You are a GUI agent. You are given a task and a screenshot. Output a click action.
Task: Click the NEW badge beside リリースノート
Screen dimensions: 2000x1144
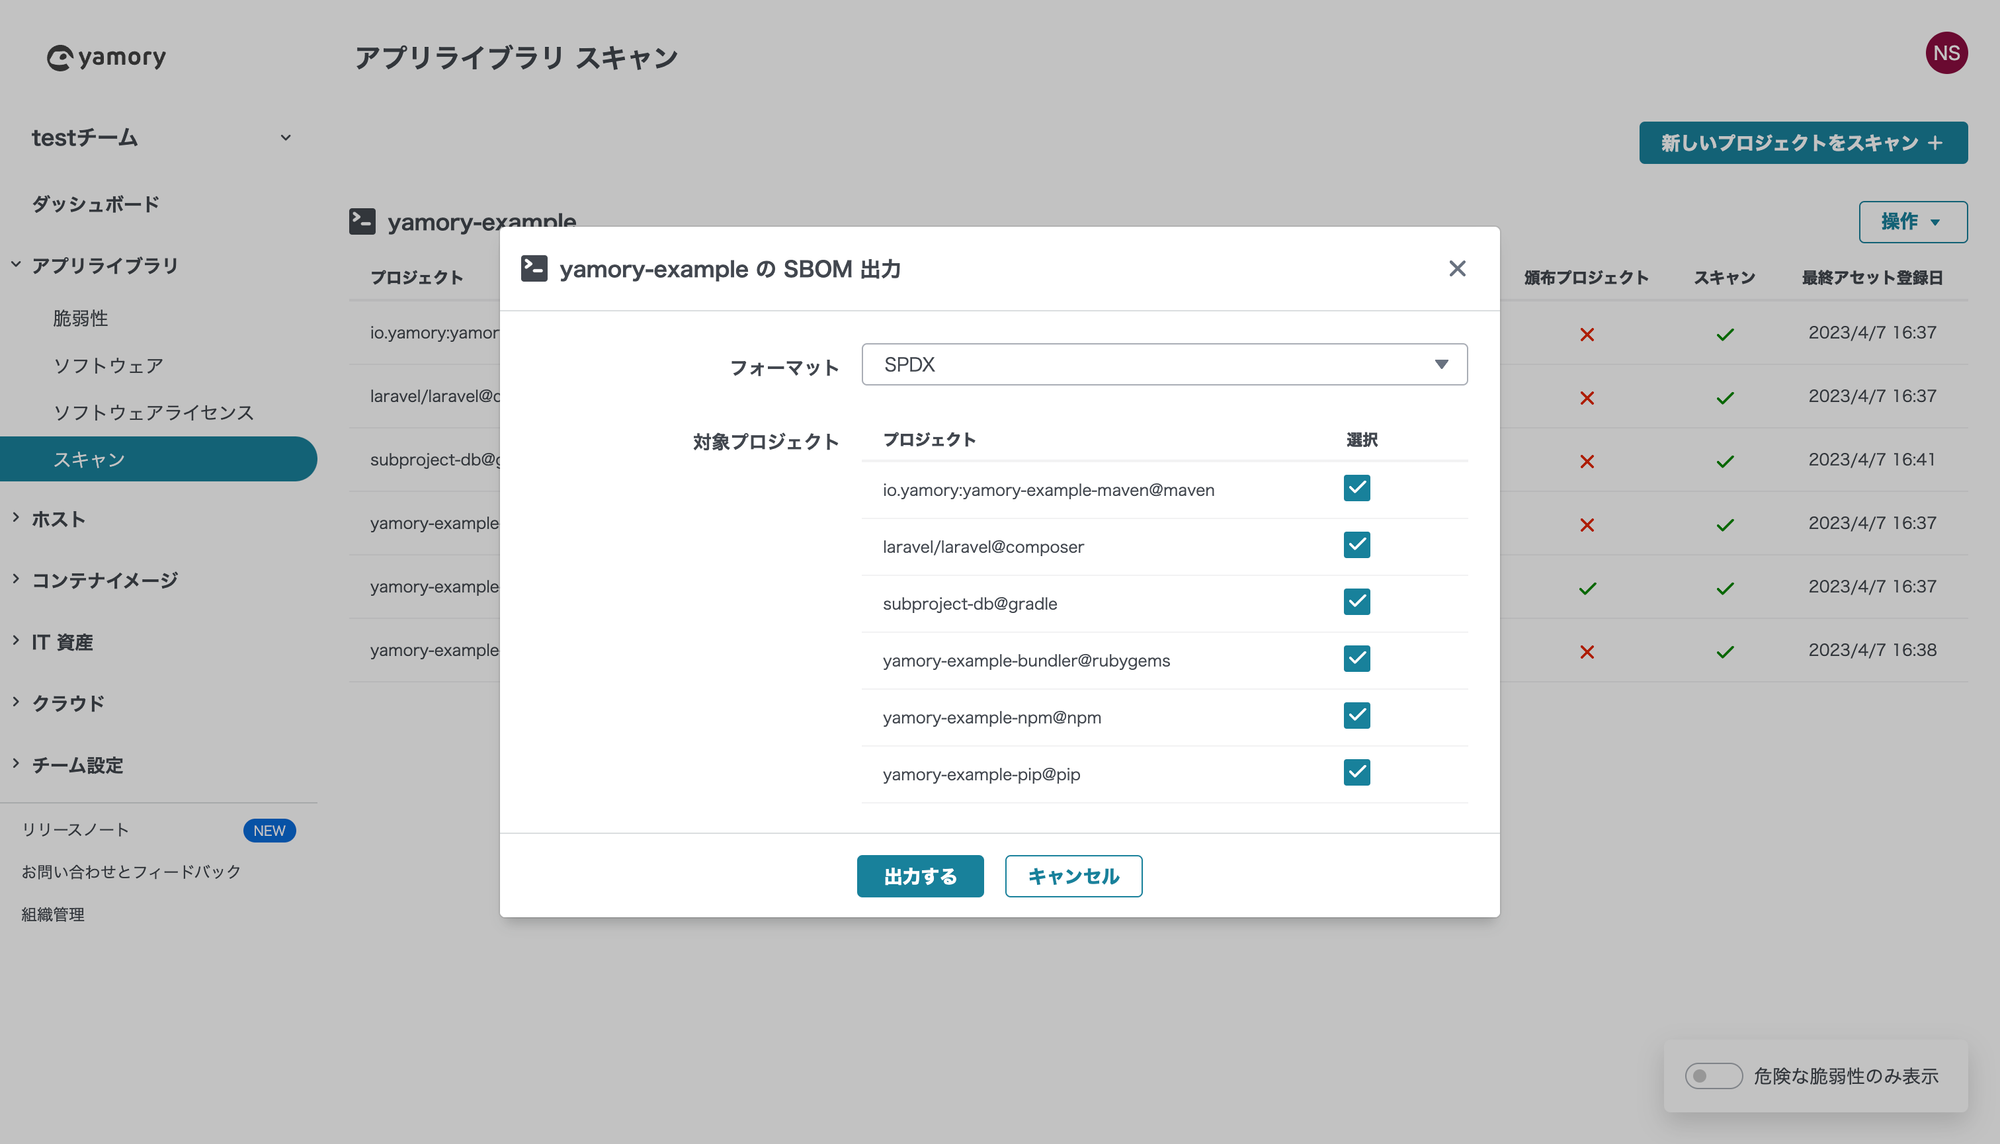pyautogui.click(x=269, y=831)
